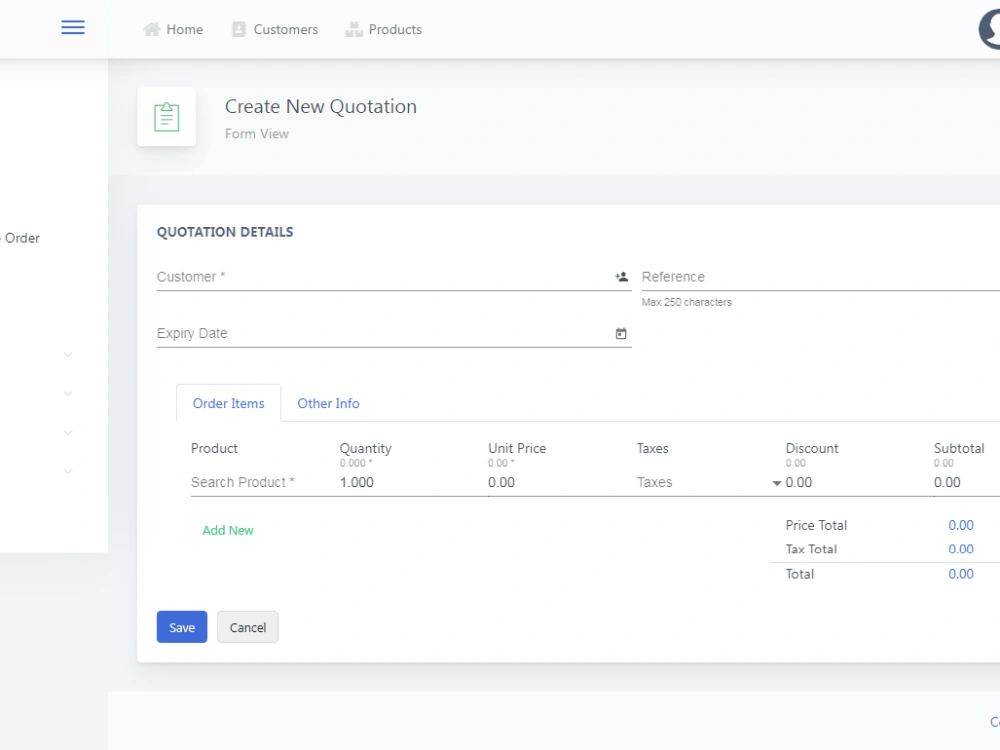Expand the first sidebar chevron
The image size is (1000, 750).
68,355
